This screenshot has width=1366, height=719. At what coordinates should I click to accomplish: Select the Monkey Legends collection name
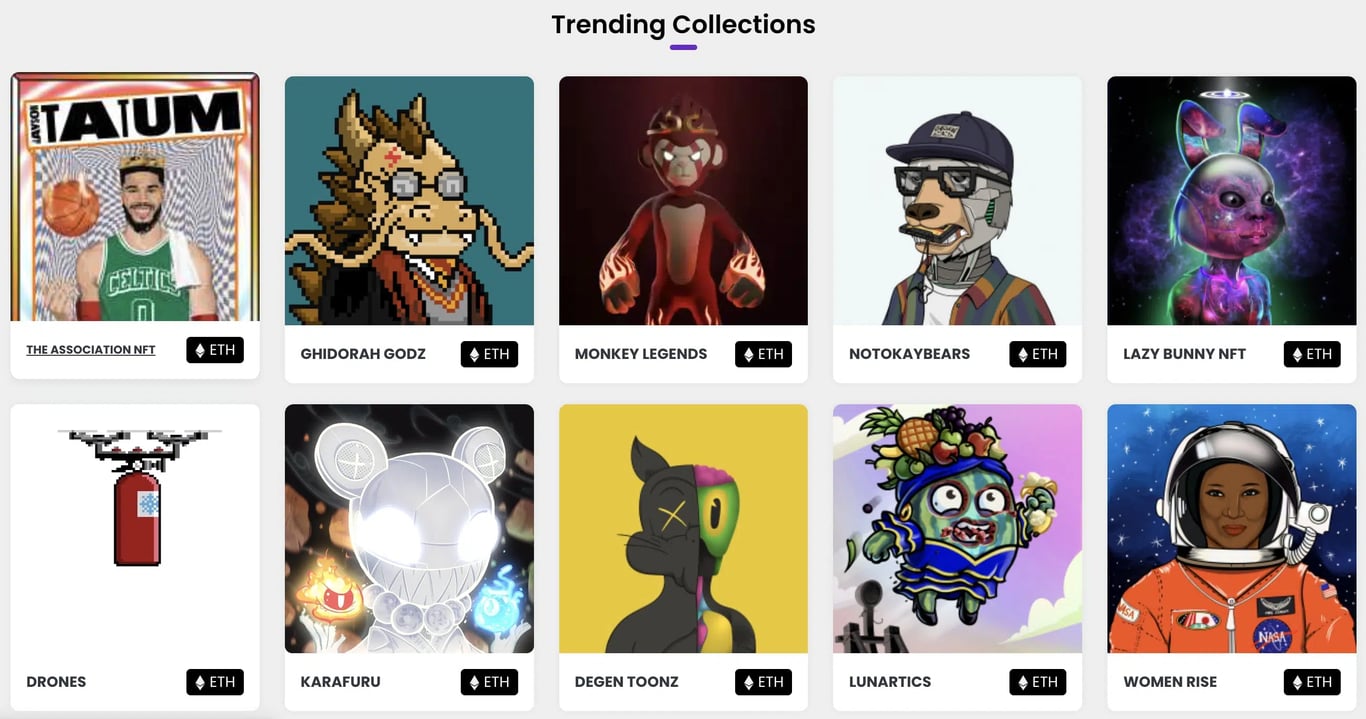[641, 354]
